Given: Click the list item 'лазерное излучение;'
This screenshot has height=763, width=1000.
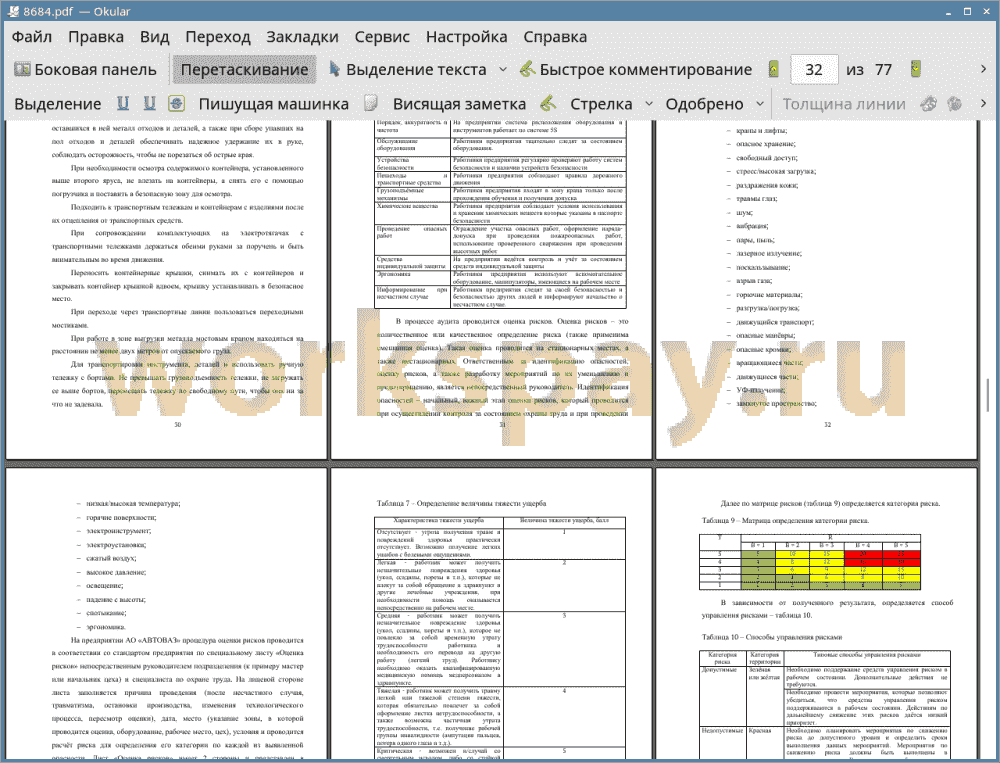Looking at the screenshot, I should tap(769, 253).
